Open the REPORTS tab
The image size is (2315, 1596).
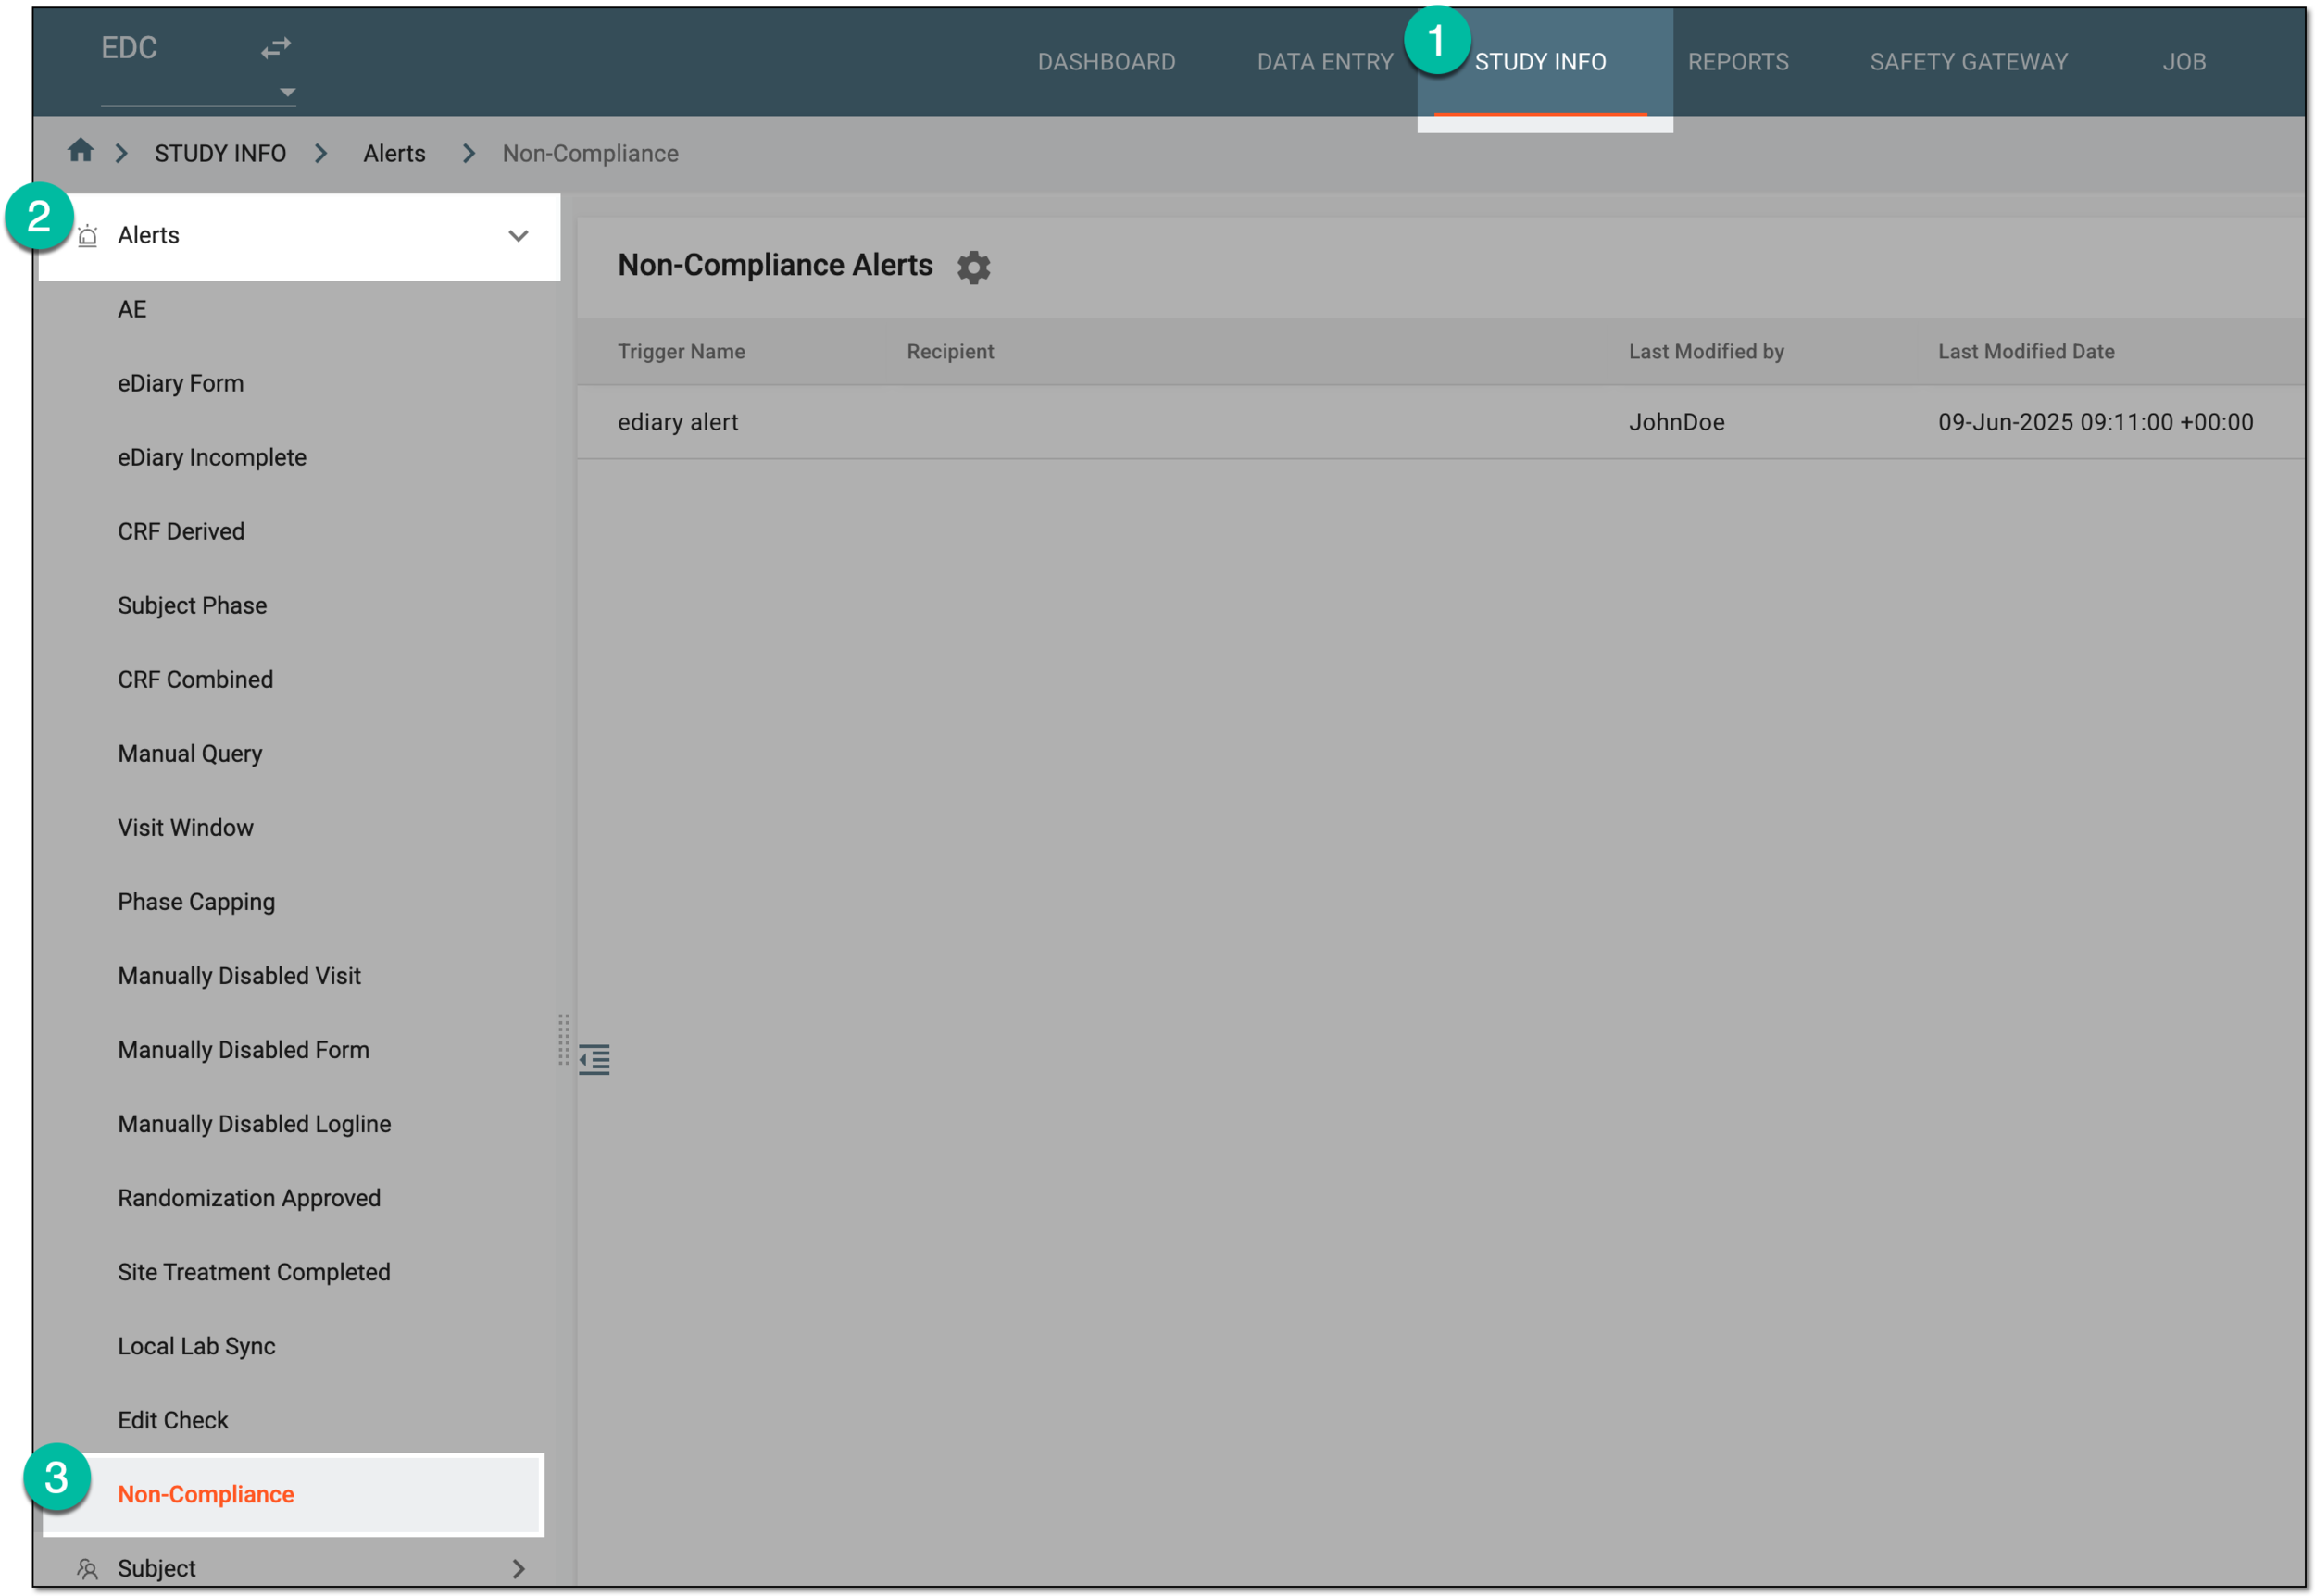1738,62
